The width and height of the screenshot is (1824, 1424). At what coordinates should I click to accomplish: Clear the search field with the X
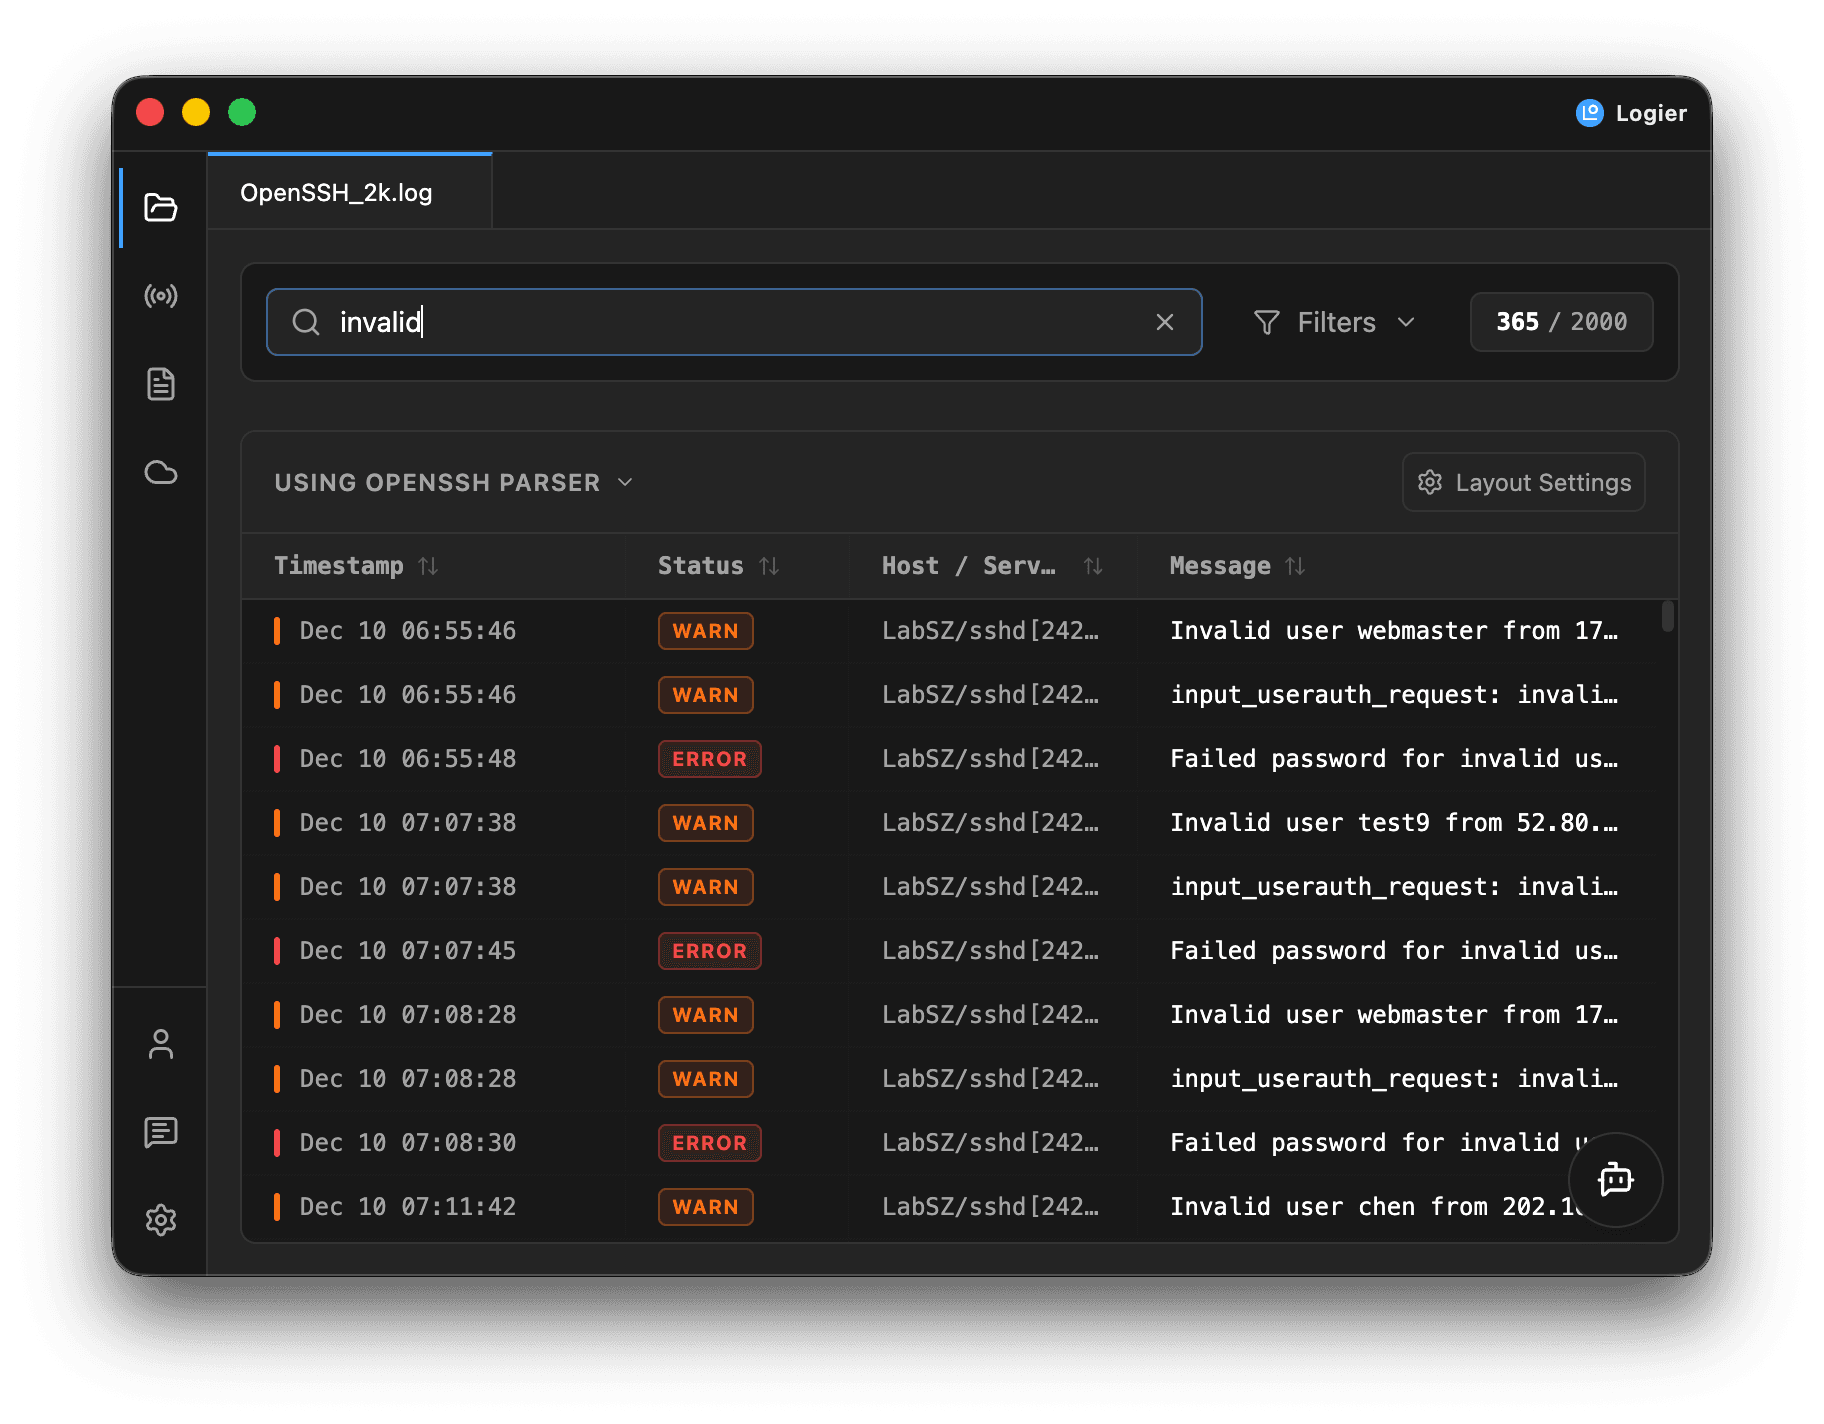(x=1165, y=322)
